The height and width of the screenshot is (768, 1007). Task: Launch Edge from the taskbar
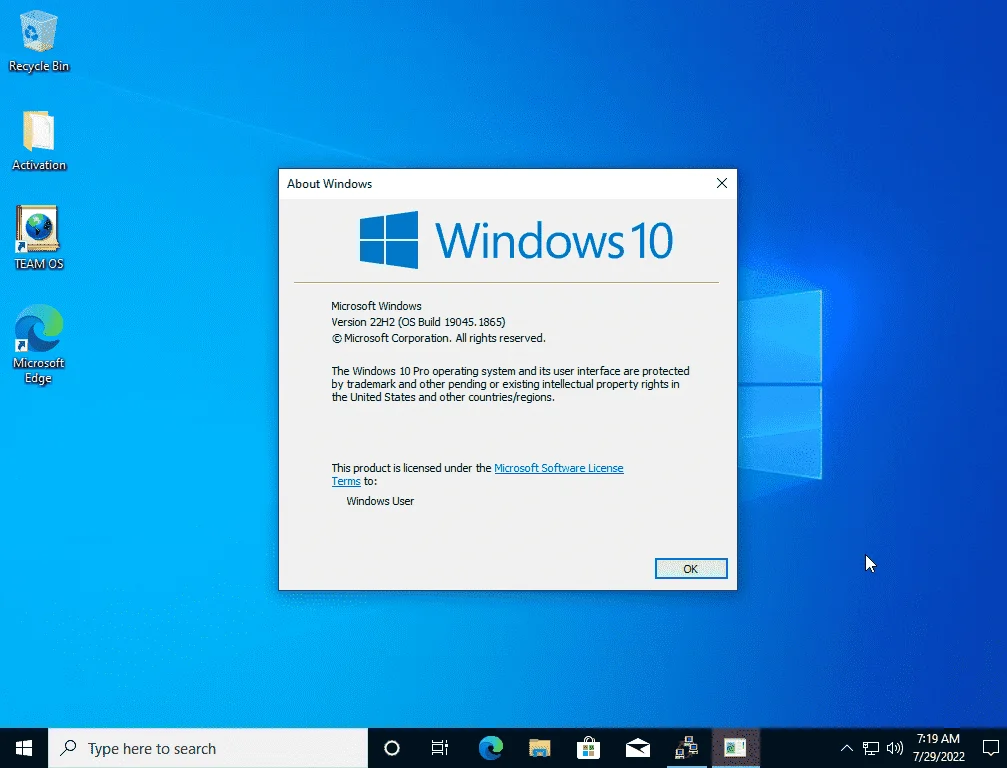coord(491,748)
